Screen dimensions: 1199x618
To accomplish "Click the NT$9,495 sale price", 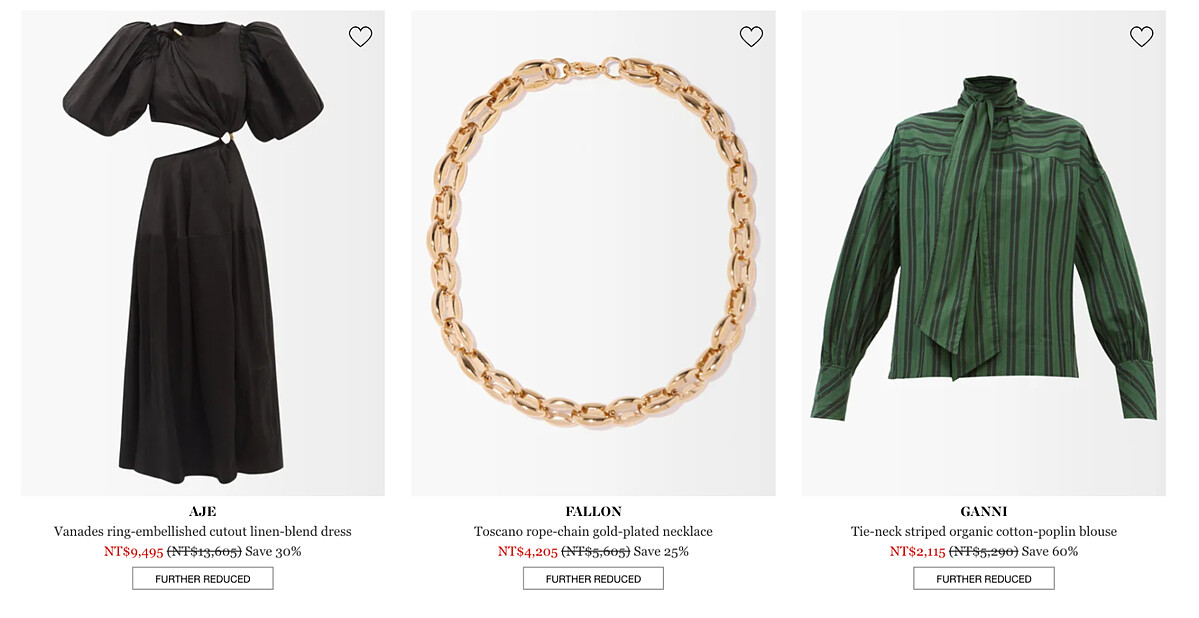I will pyautogui.click(x=134, y=551).
